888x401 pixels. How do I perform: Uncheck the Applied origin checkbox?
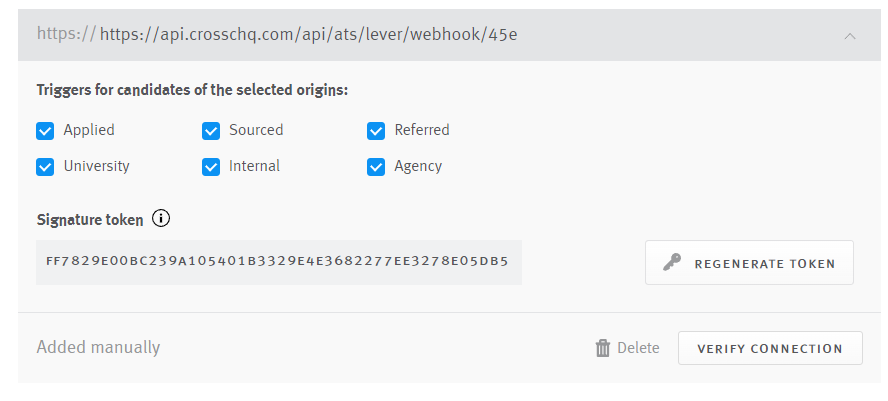click(45, 131)
